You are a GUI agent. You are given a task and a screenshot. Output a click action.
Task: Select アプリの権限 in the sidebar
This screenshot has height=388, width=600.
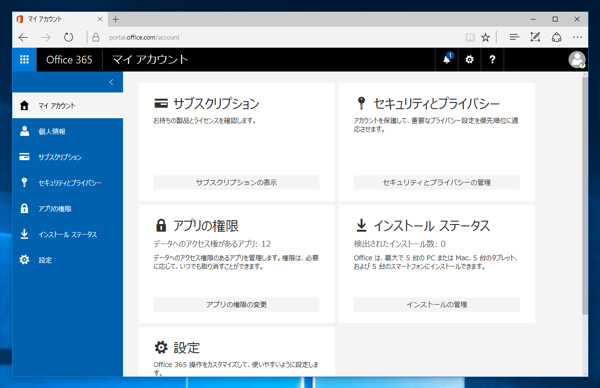click(x=68, y=209)
